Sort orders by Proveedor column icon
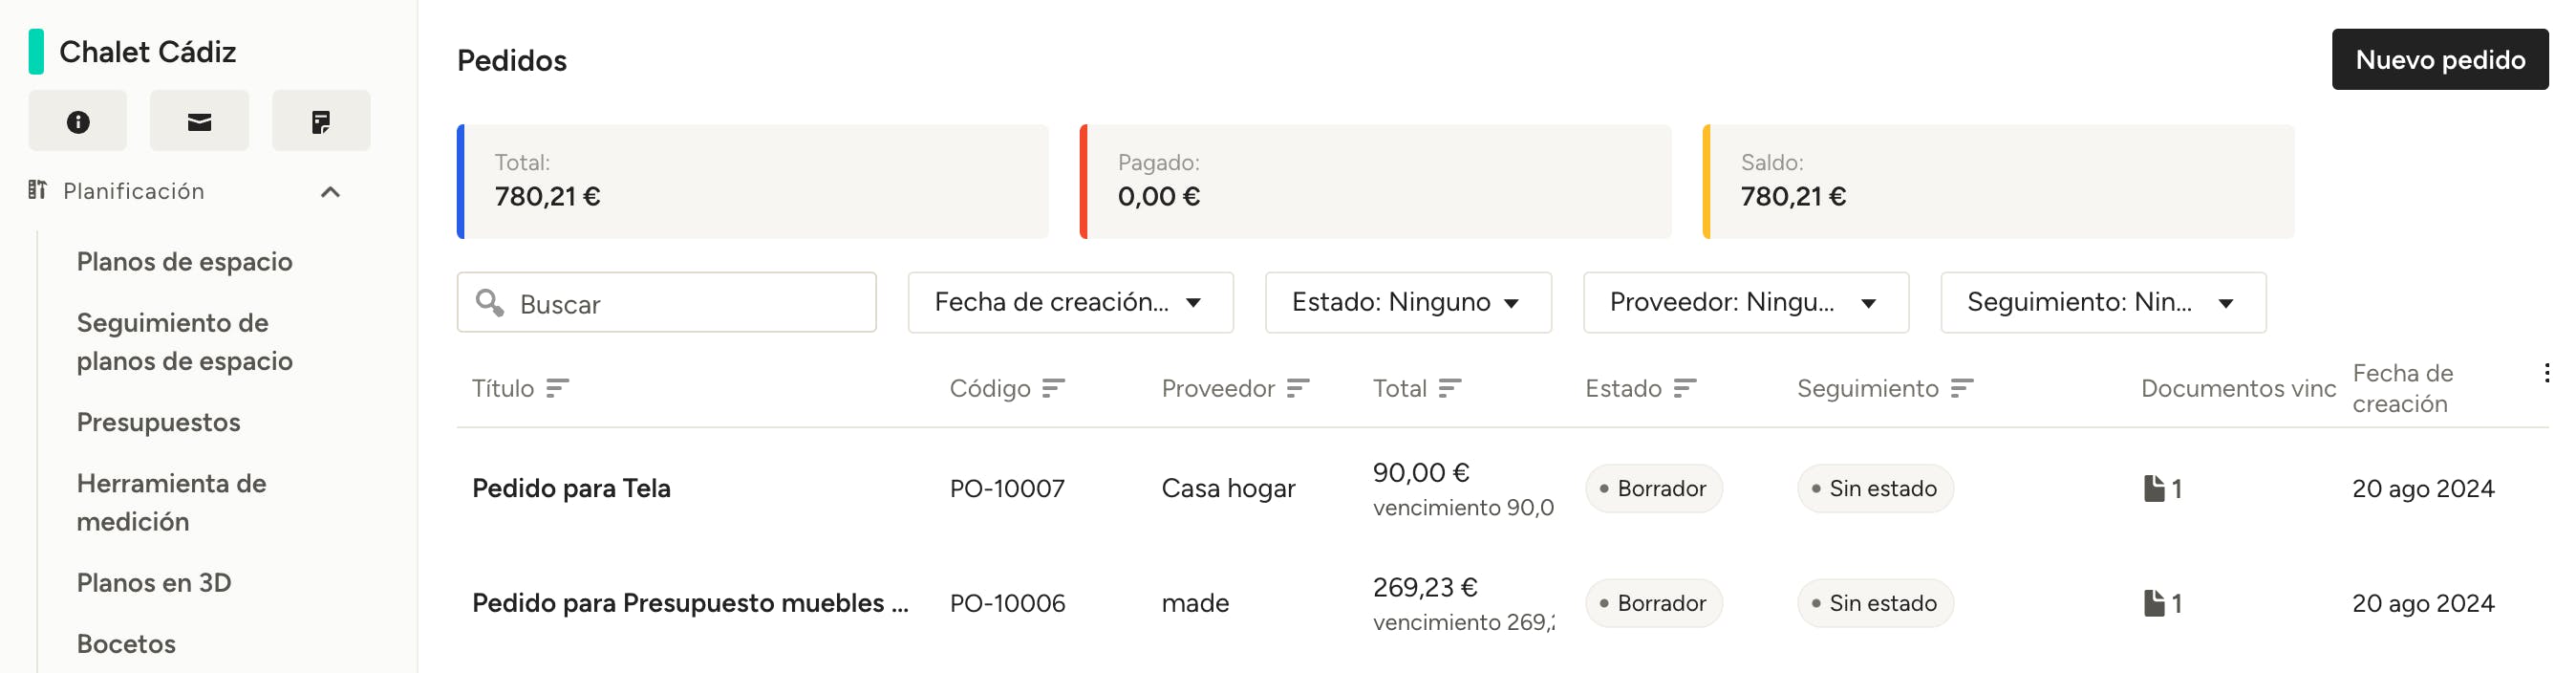 1297,388
